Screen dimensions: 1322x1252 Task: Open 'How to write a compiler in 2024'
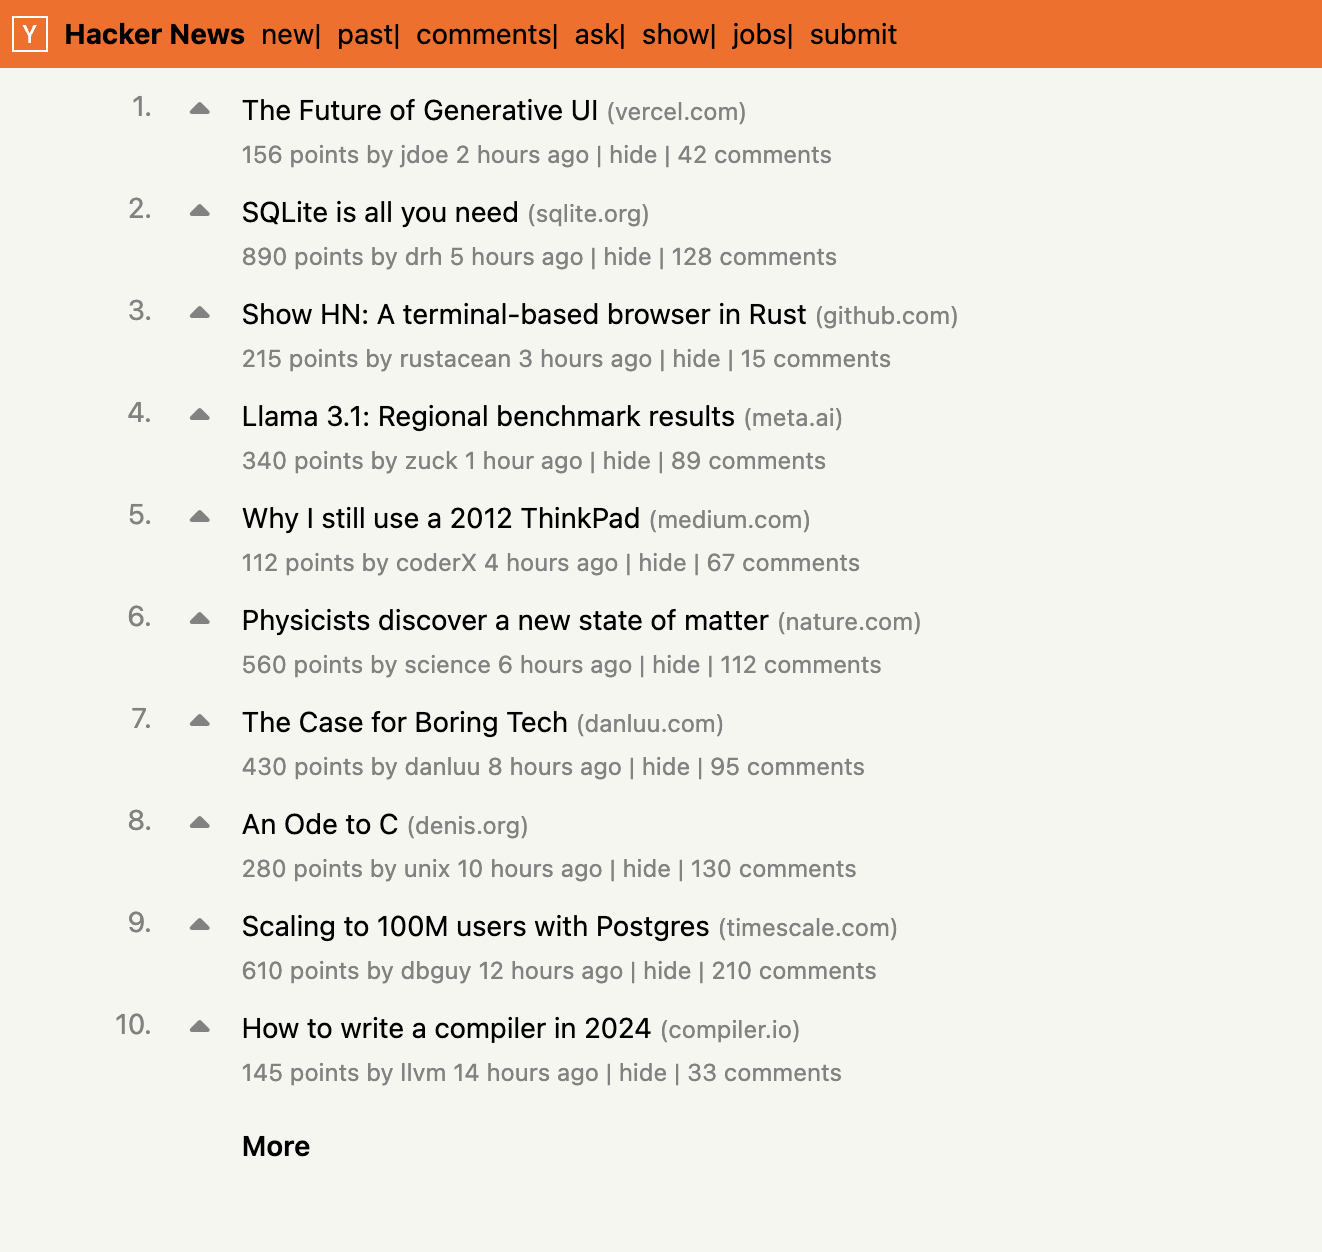pos(446,1028)
